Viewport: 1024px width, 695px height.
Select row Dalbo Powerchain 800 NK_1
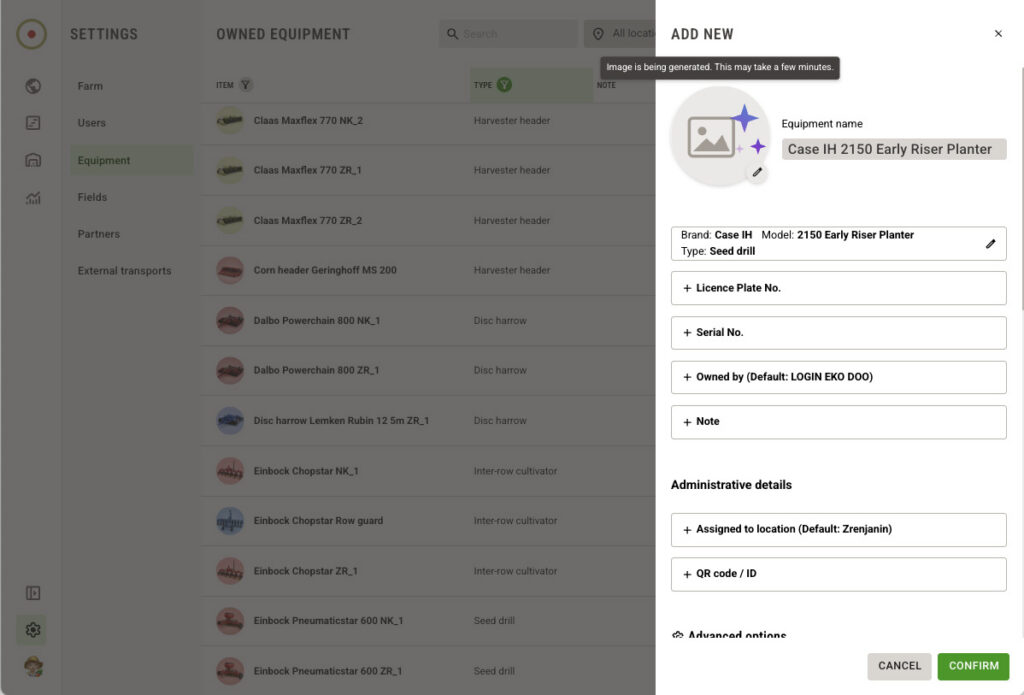coord(428,321)
